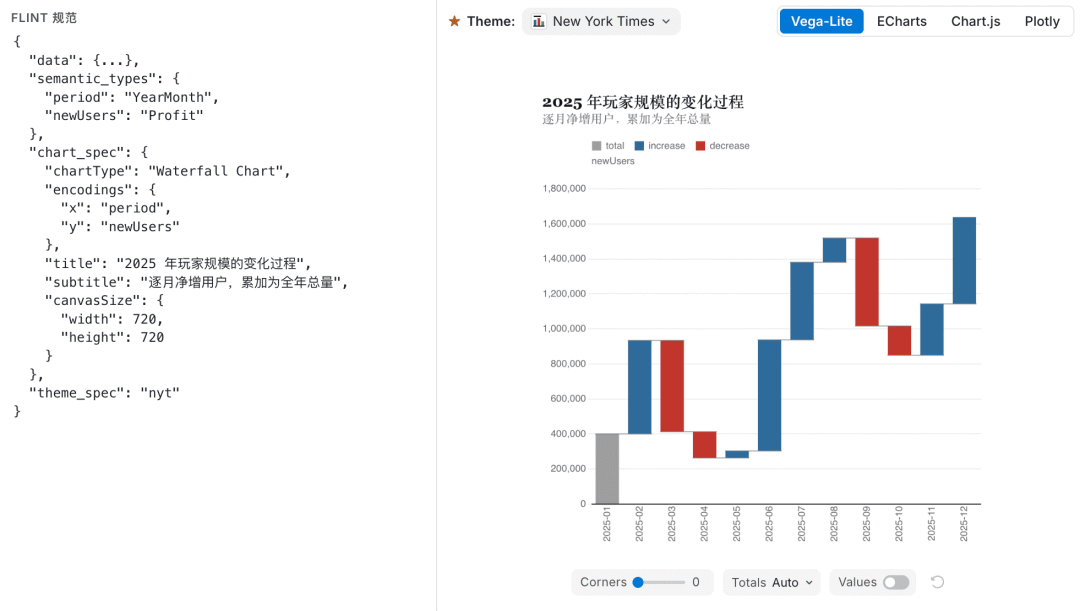The image size is (1080, 611).
Task: Click the chart subtitle '逐月净增用户，累加为全年总量'
Action: tap(626, 119)
